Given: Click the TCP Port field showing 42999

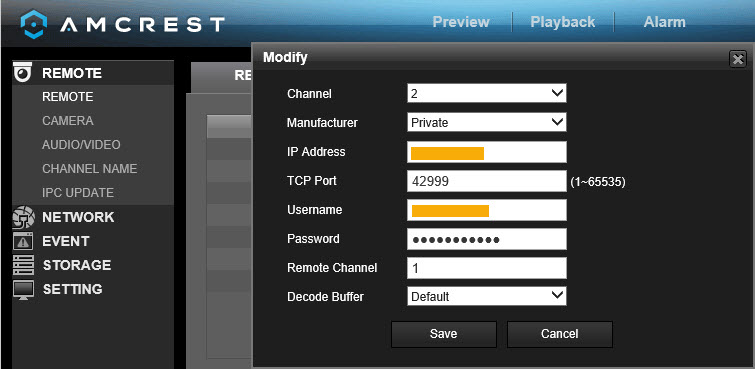Looking at the screenshot, I should pos(486,181).
